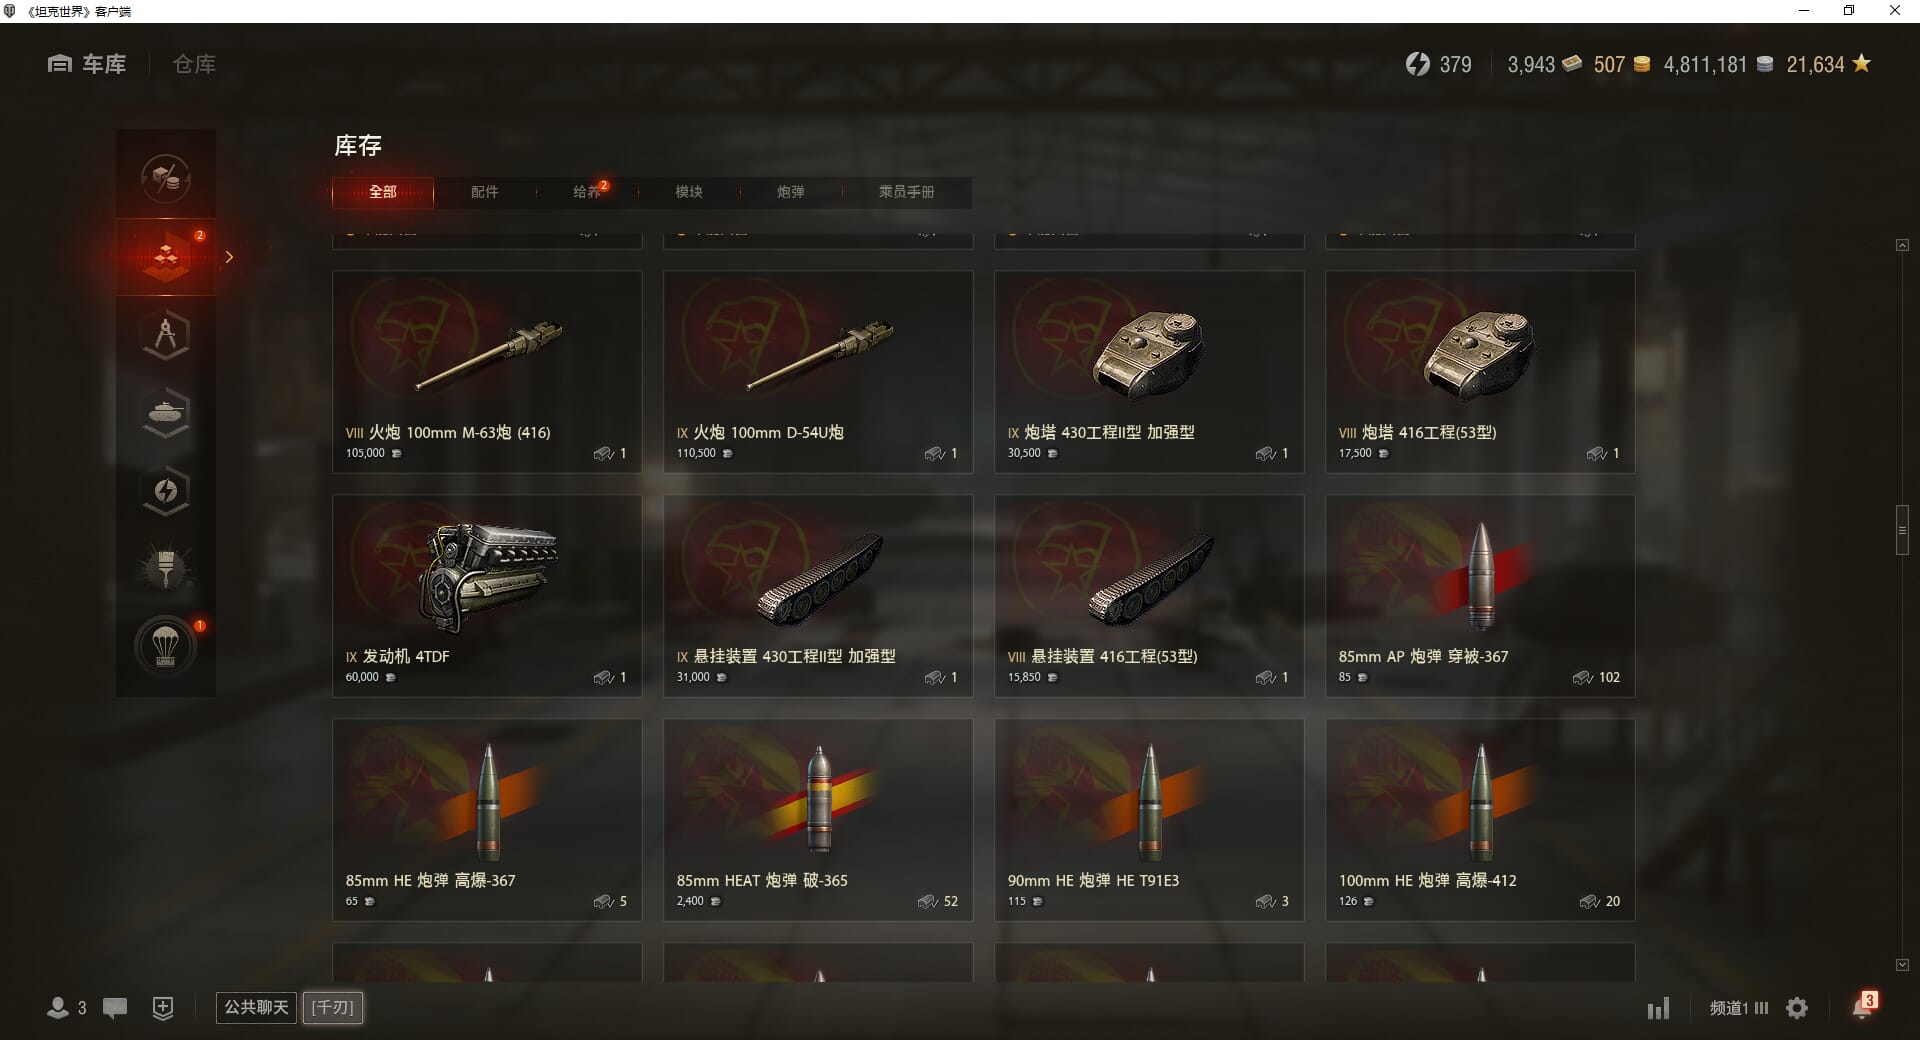Click the scrollbar down arrow

point(1902,965)
